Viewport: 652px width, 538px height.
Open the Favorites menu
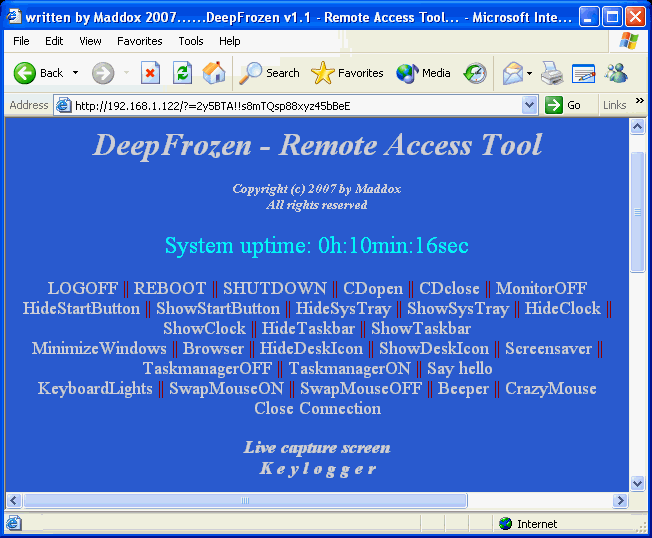(x=139, y=41)
